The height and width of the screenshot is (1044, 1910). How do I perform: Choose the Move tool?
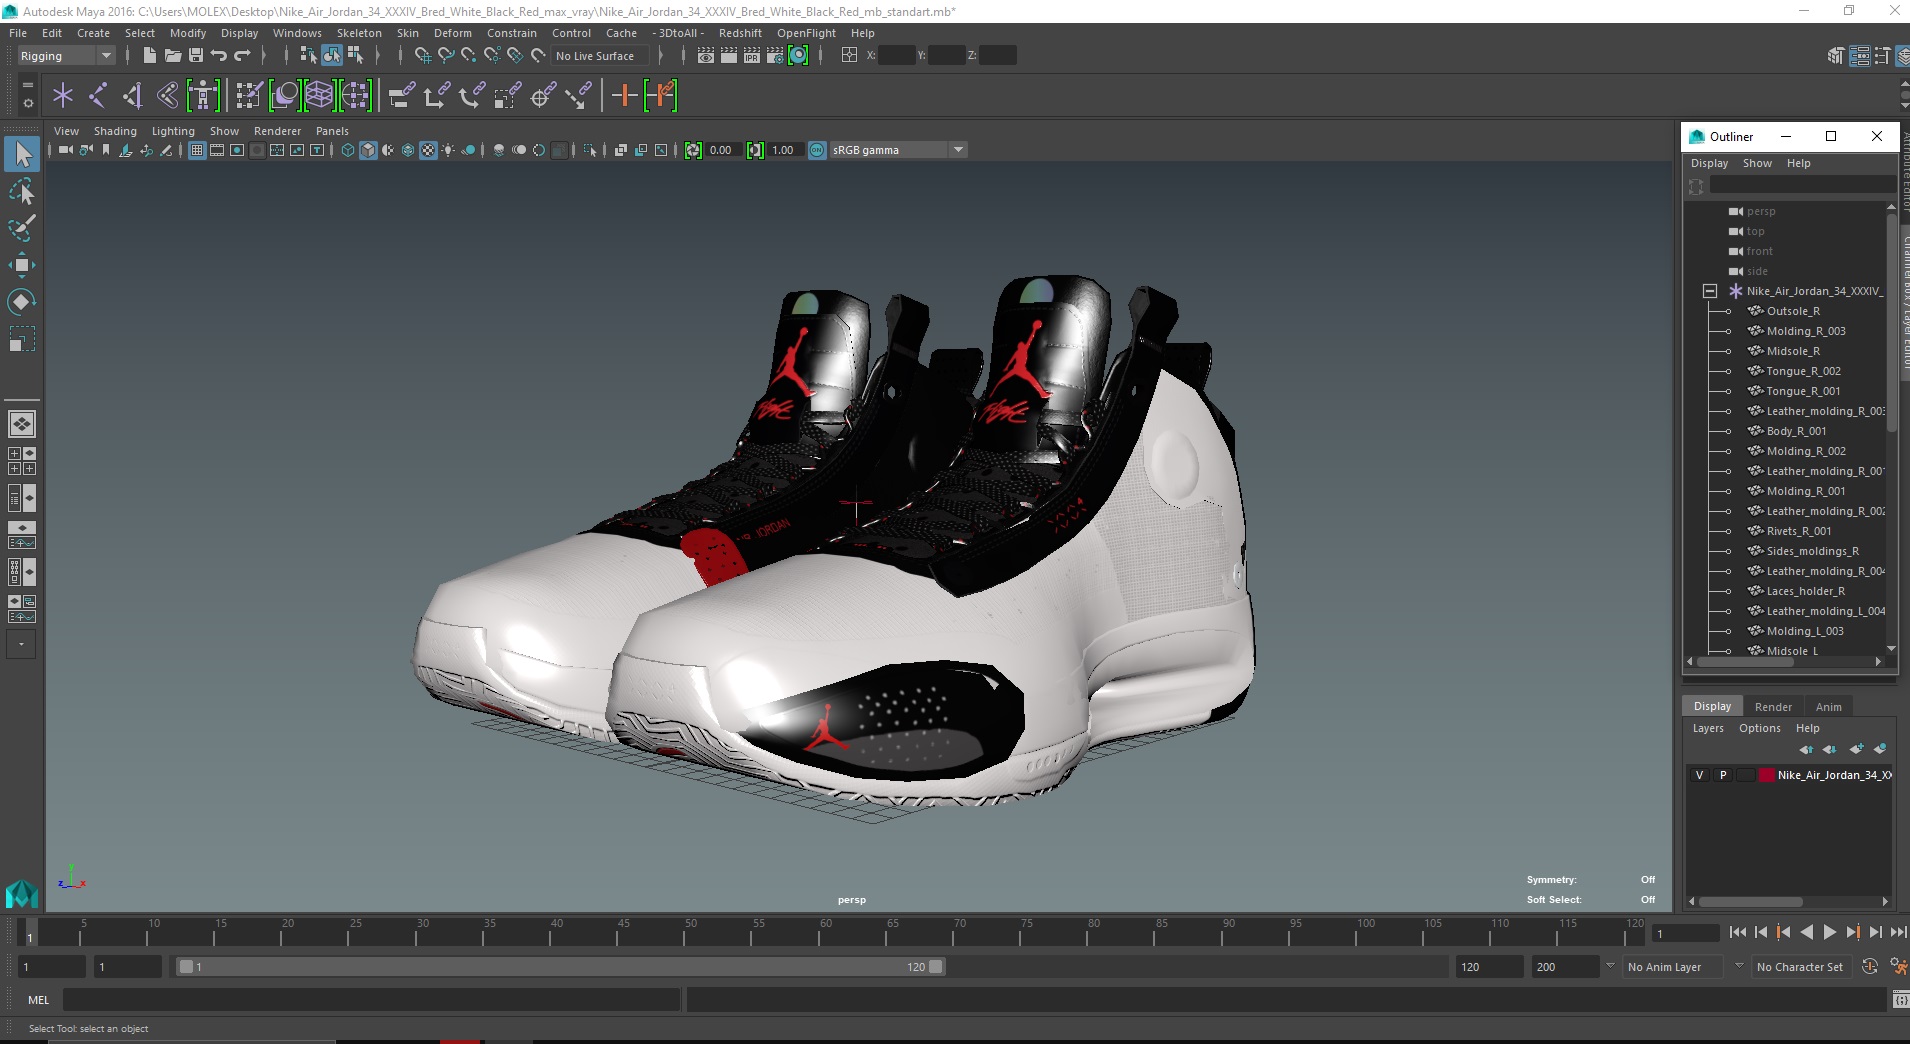coord(22,265)
